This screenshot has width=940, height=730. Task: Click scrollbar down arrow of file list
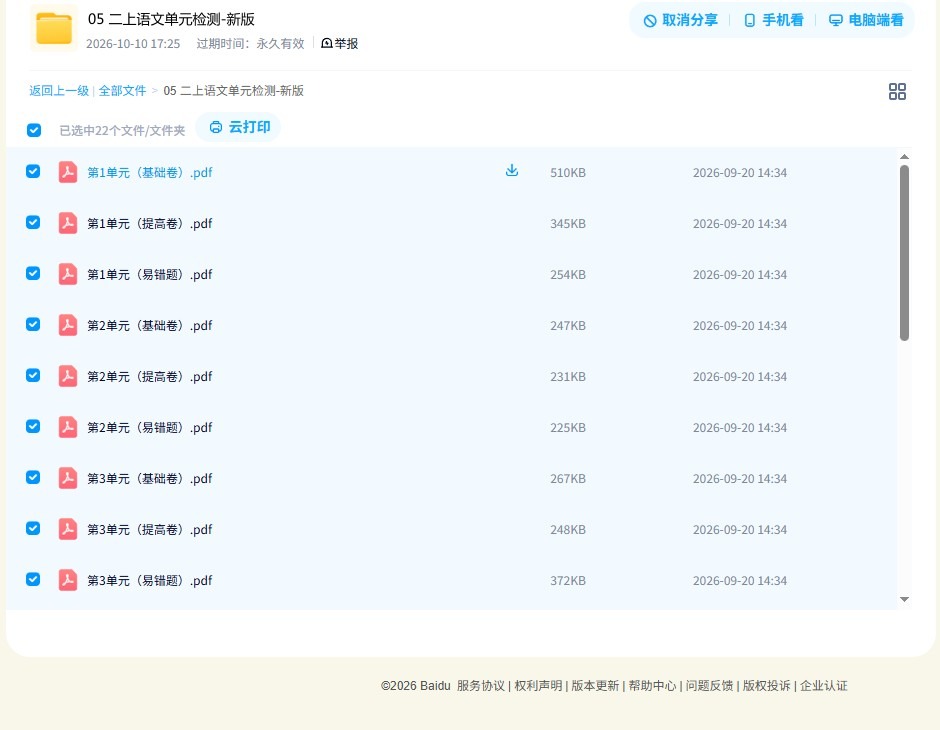pyautogui.click(x=904, y=599)
